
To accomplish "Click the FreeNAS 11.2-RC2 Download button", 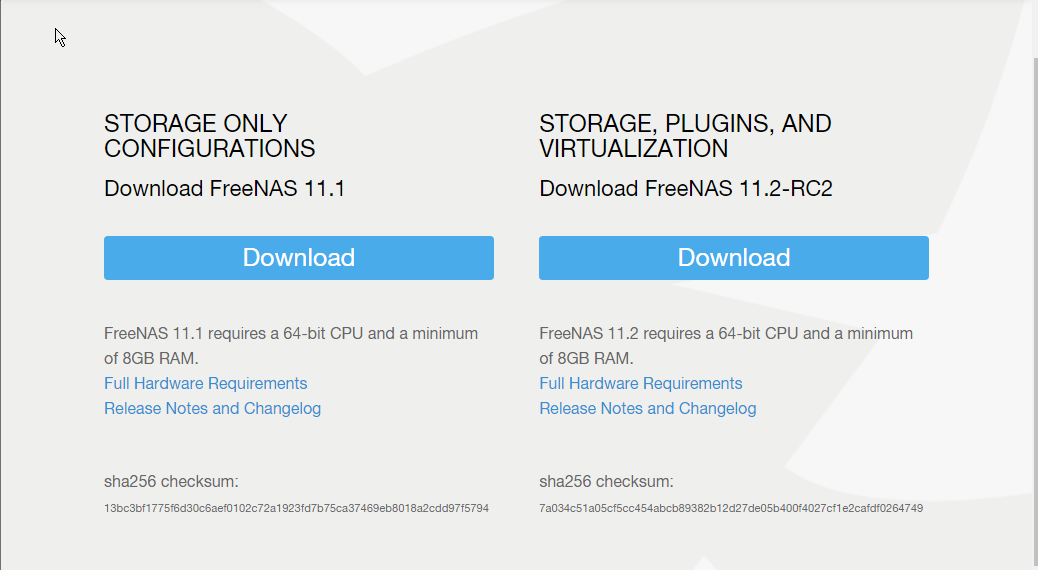I will (x=733, y=258).
